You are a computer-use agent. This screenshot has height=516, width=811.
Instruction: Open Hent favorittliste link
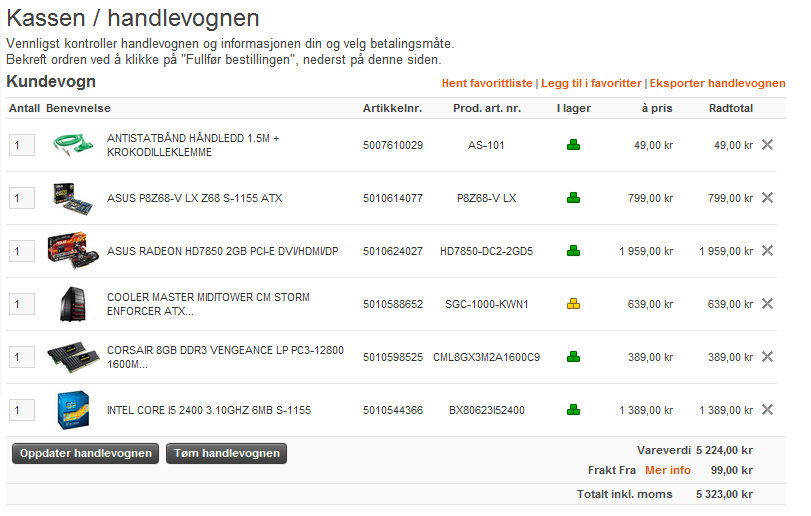487,83
